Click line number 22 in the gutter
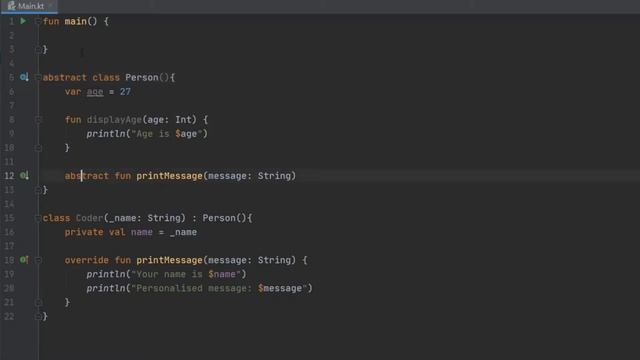This screenshot has width=640, height=360. 9,316
